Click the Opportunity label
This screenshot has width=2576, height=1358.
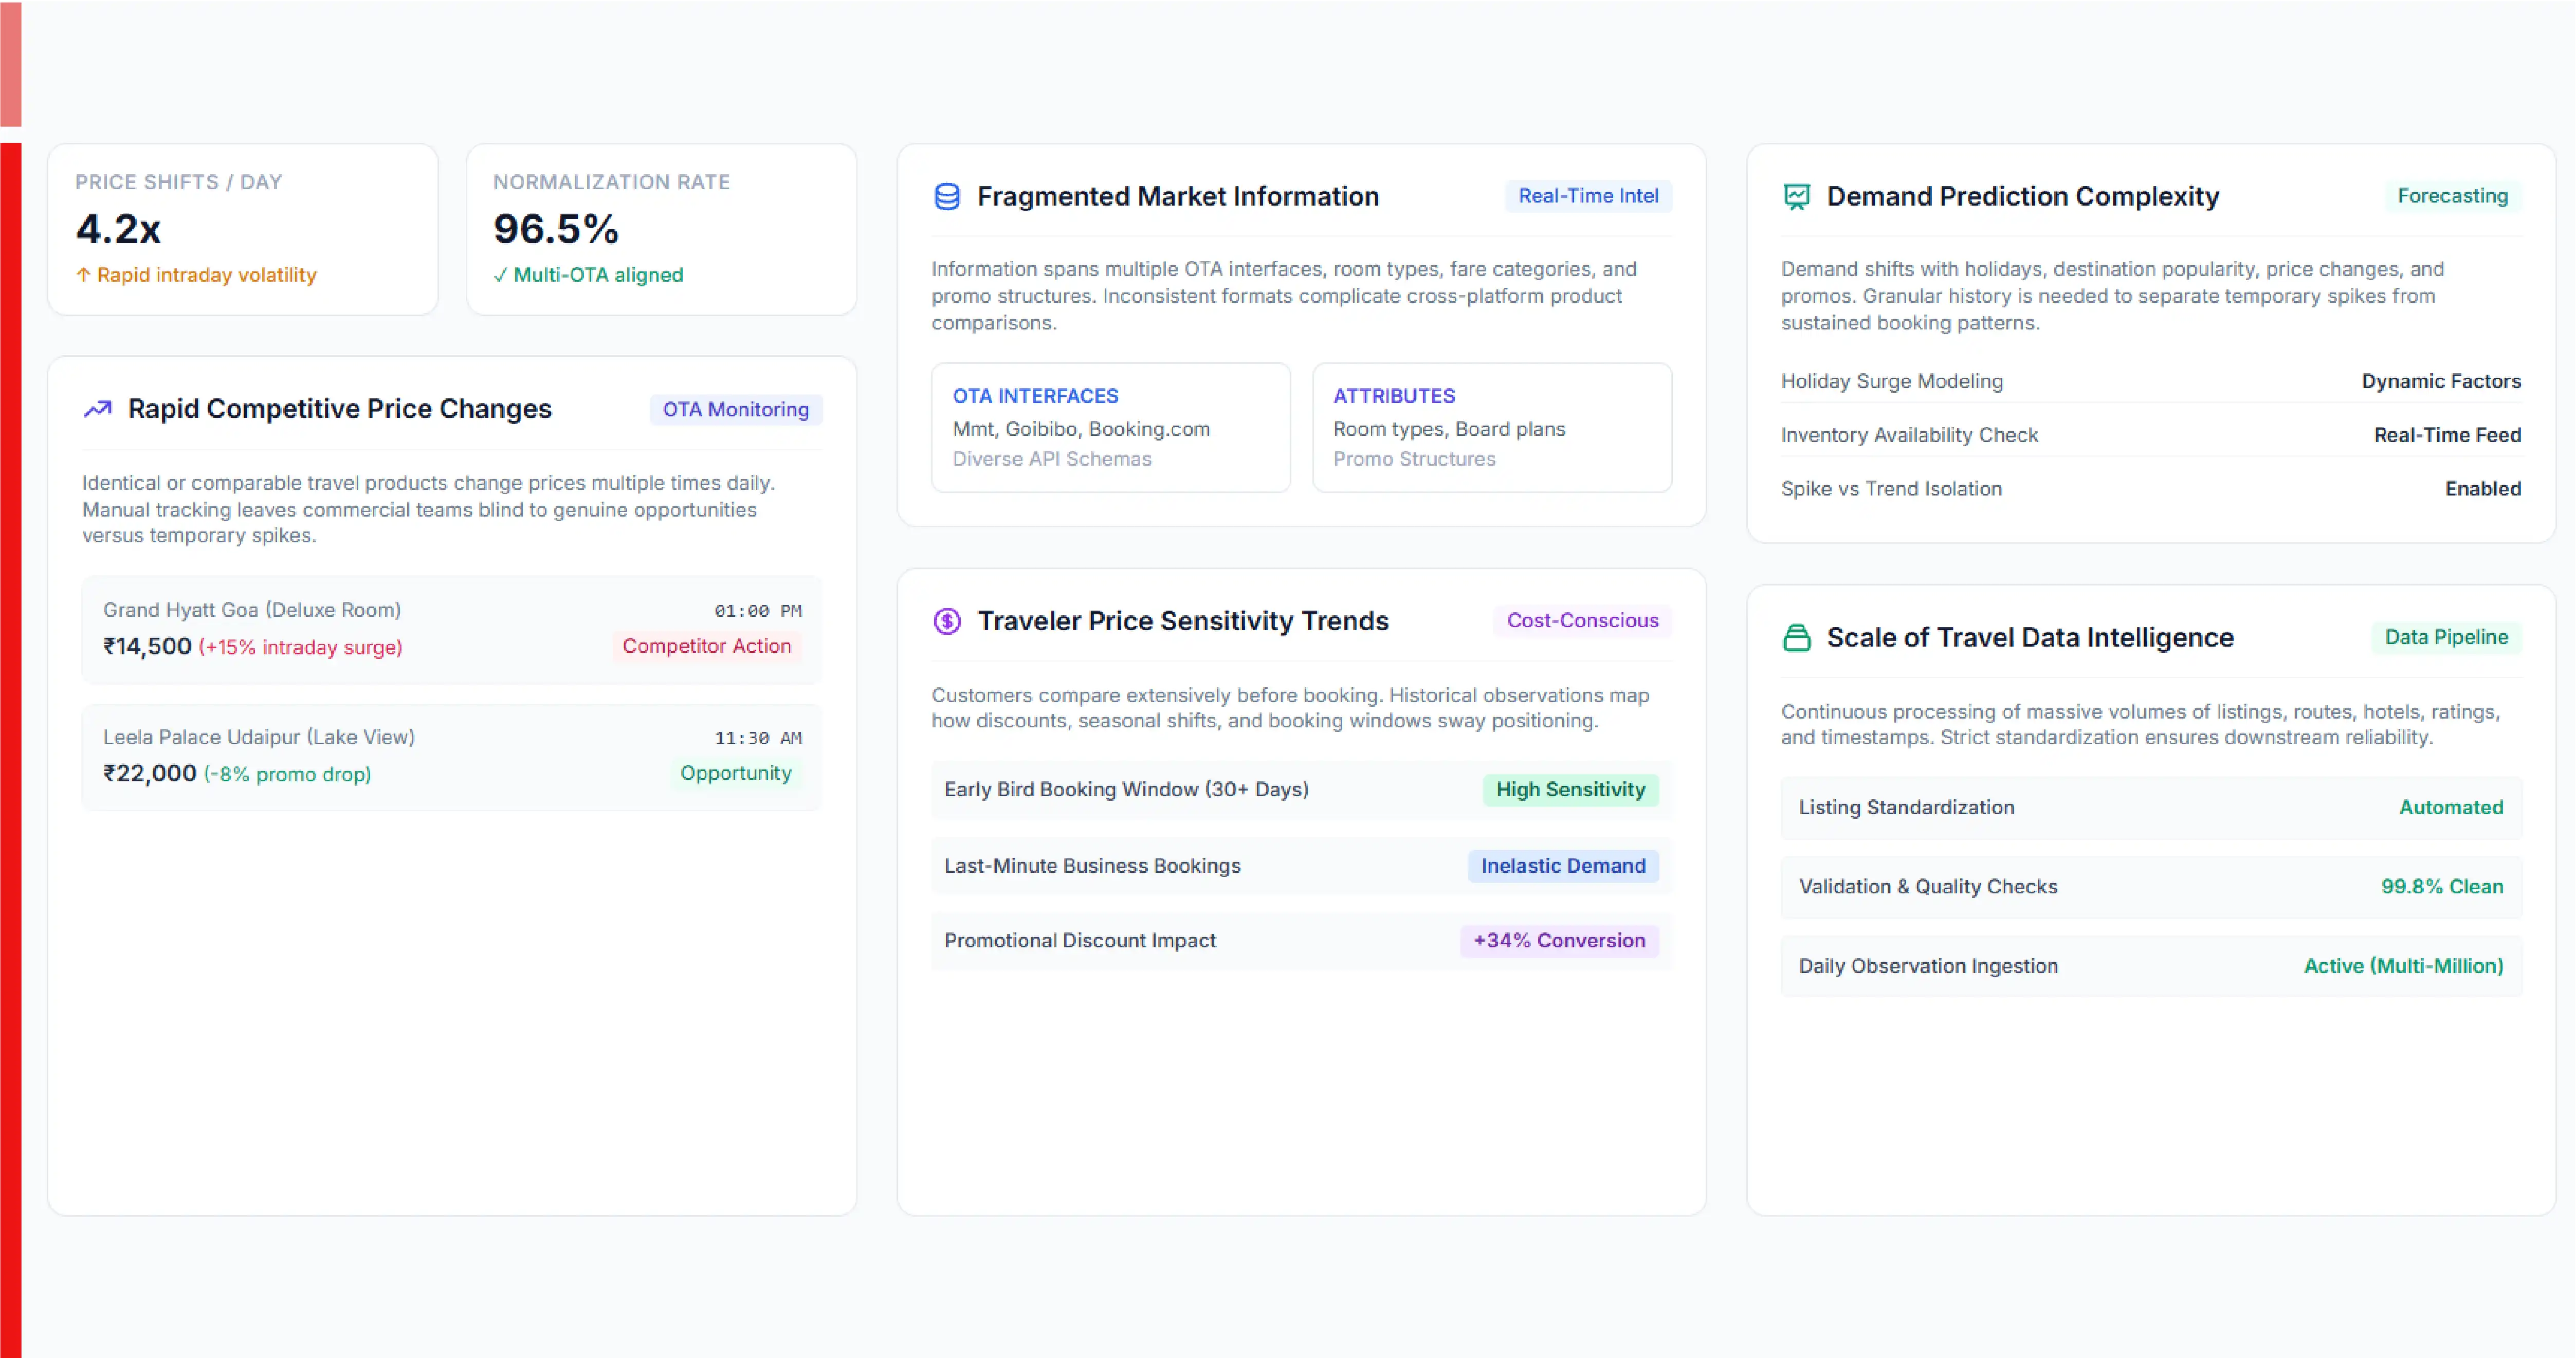click(735, 774)
